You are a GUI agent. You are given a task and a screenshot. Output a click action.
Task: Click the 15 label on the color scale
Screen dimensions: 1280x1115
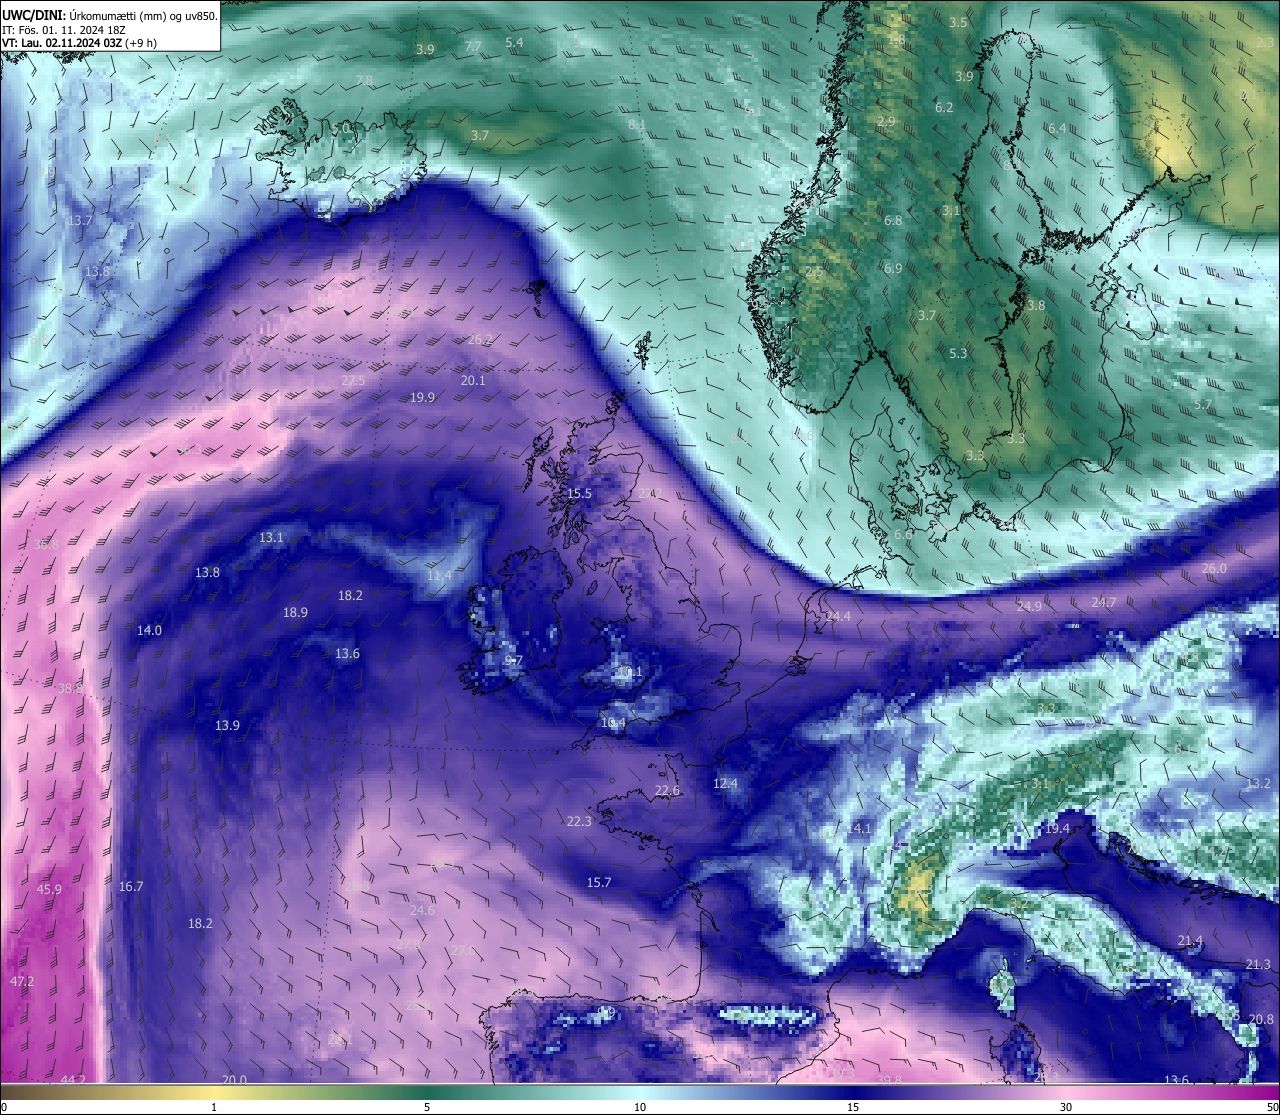point(853,1107)
